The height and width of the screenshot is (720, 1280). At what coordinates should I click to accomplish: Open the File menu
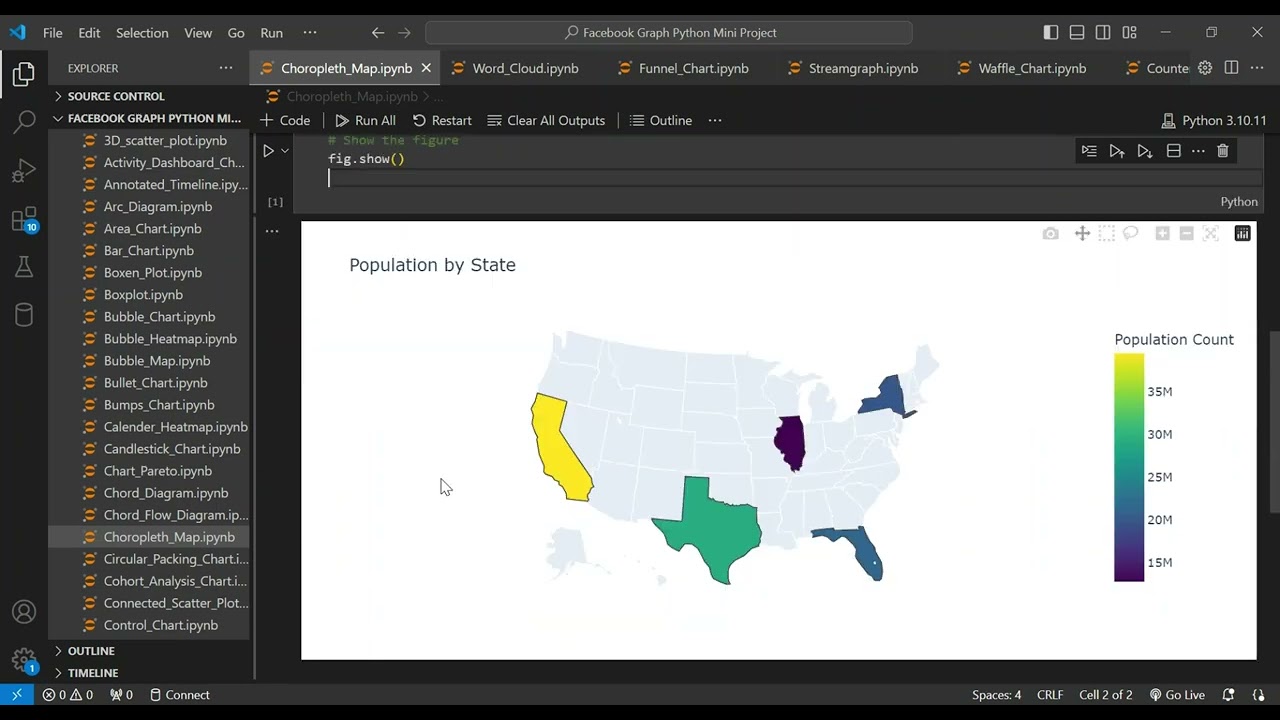pos(53,32)
